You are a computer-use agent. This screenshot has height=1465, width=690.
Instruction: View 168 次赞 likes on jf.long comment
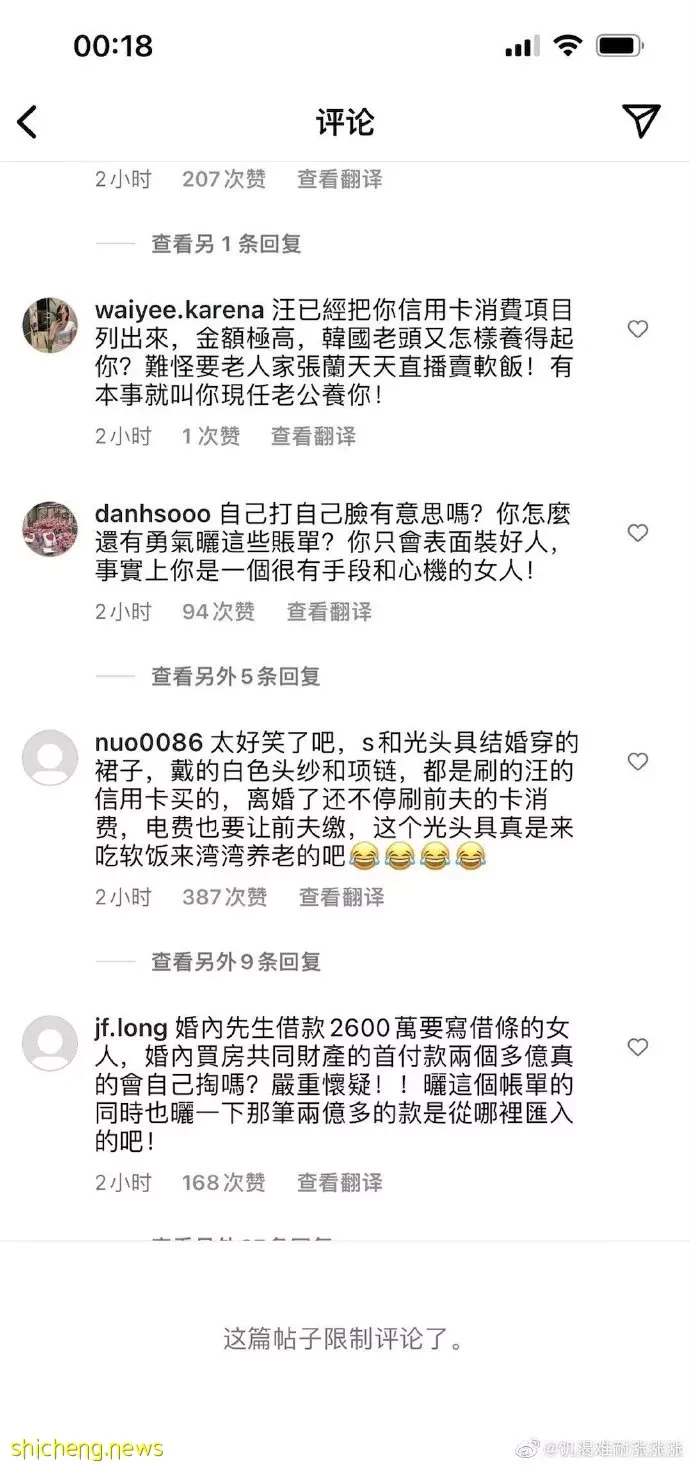point(224,1183)
